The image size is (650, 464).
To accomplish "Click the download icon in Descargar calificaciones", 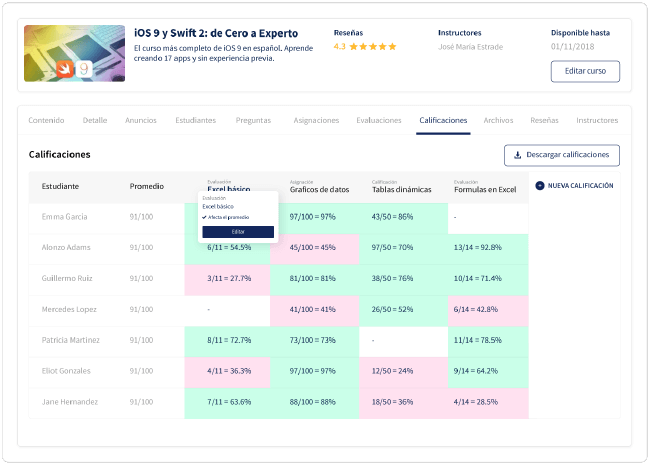I will (517, 155).
